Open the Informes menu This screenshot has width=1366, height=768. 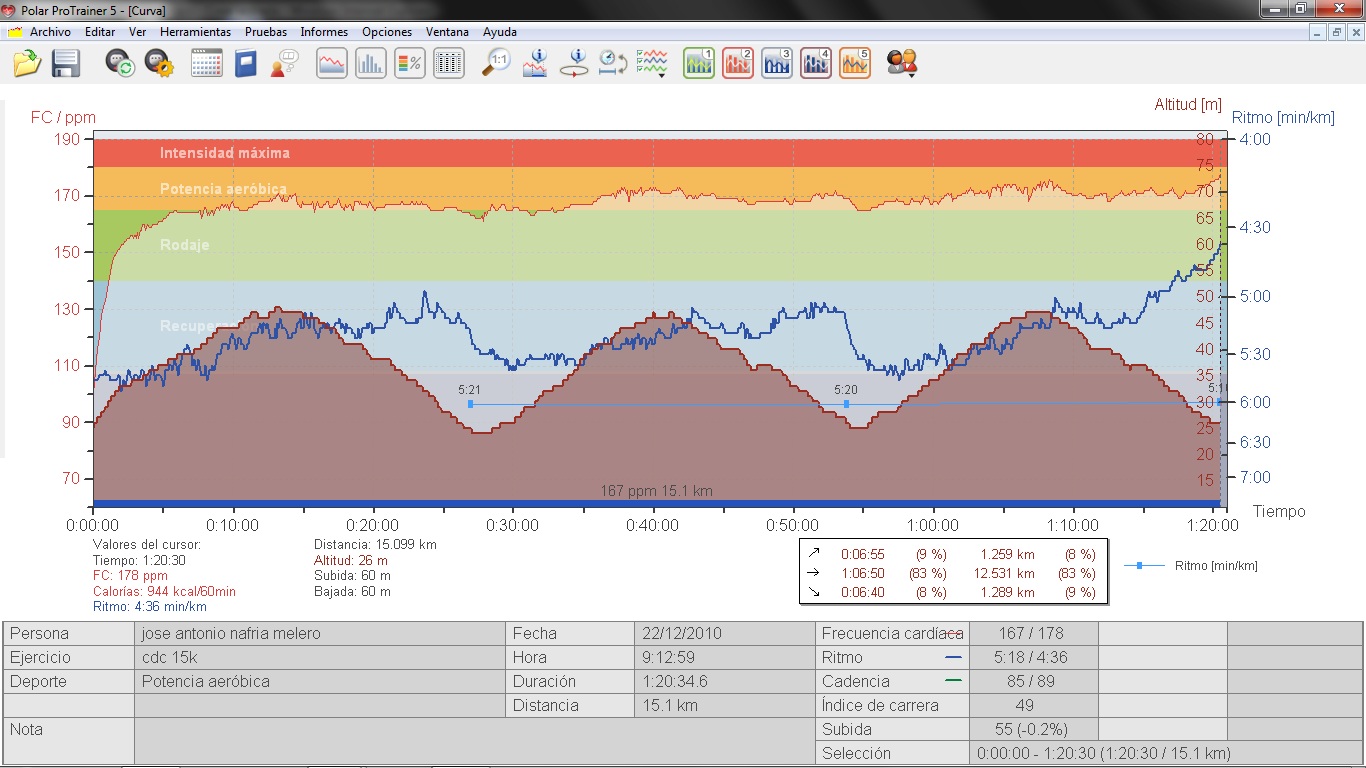click(324, 32)
